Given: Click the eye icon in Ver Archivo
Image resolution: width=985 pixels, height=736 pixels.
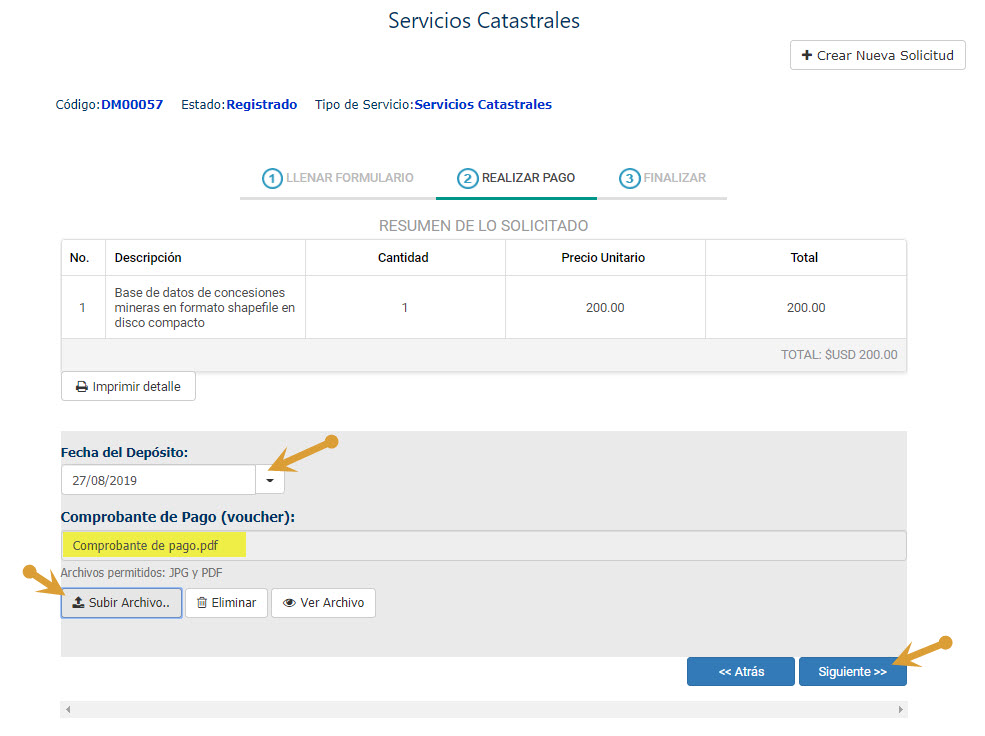Looking at the screenshot, I should pyautogui.click(x=289, y=603).
